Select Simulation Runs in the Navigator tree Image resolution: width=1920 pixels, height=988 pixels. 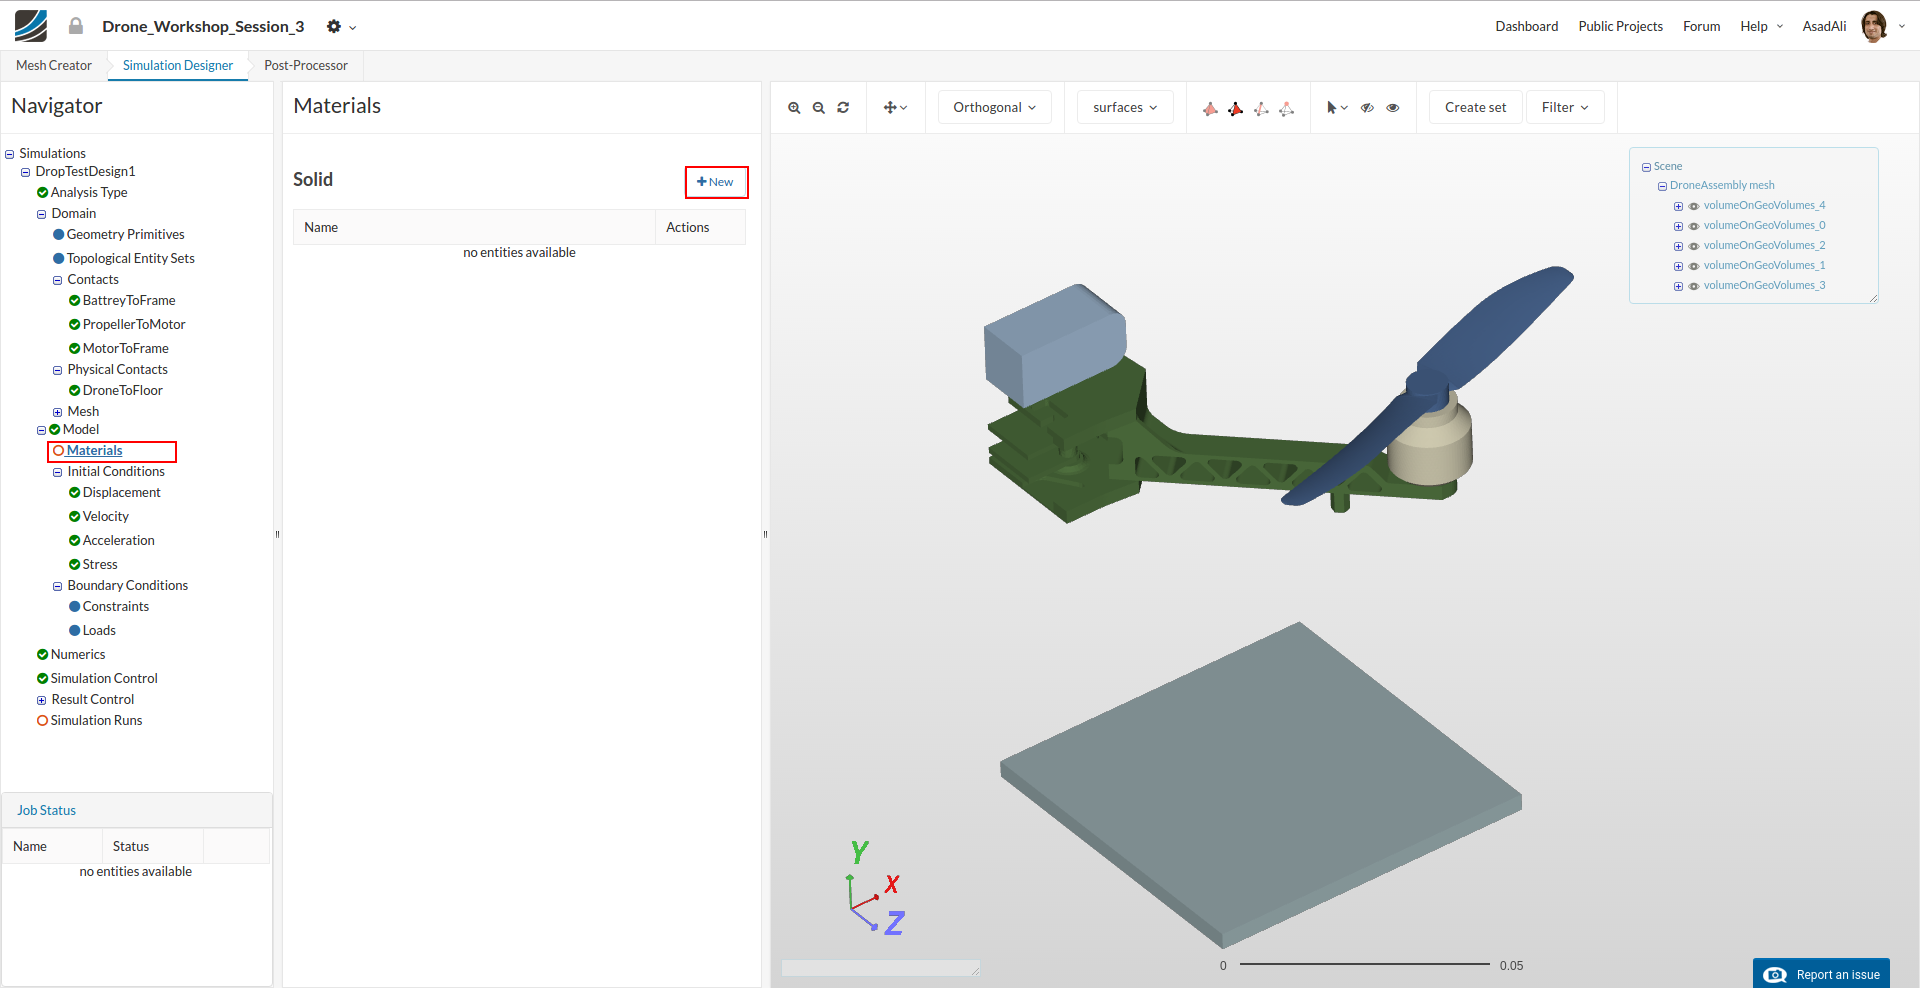[x=96, y=721]
